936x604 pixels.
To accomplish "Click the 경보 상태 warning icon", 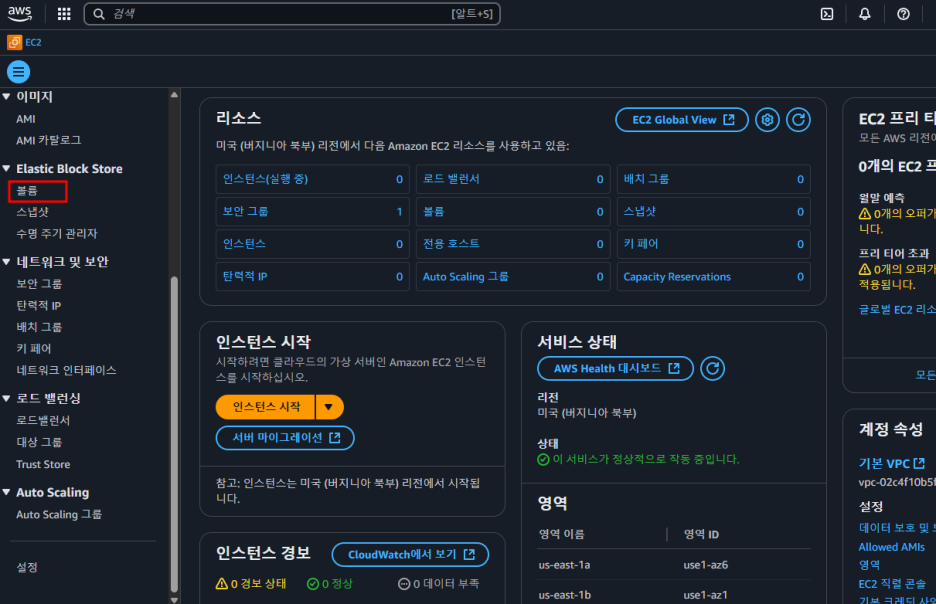I will tap(221, 583).
